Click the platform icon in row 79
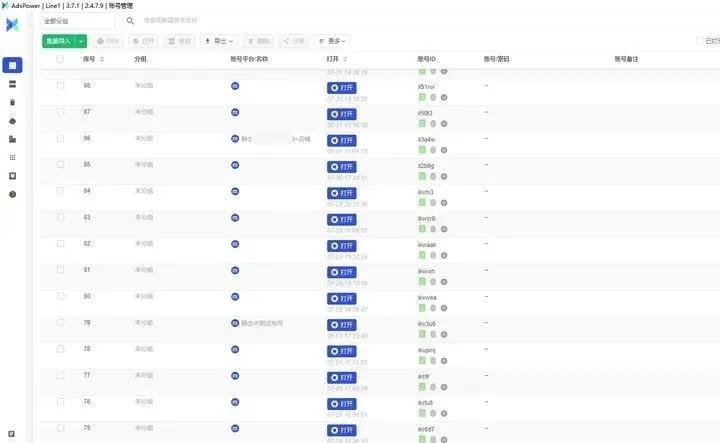This screenshot has height=443, width=720. click(x=235, y=323)
